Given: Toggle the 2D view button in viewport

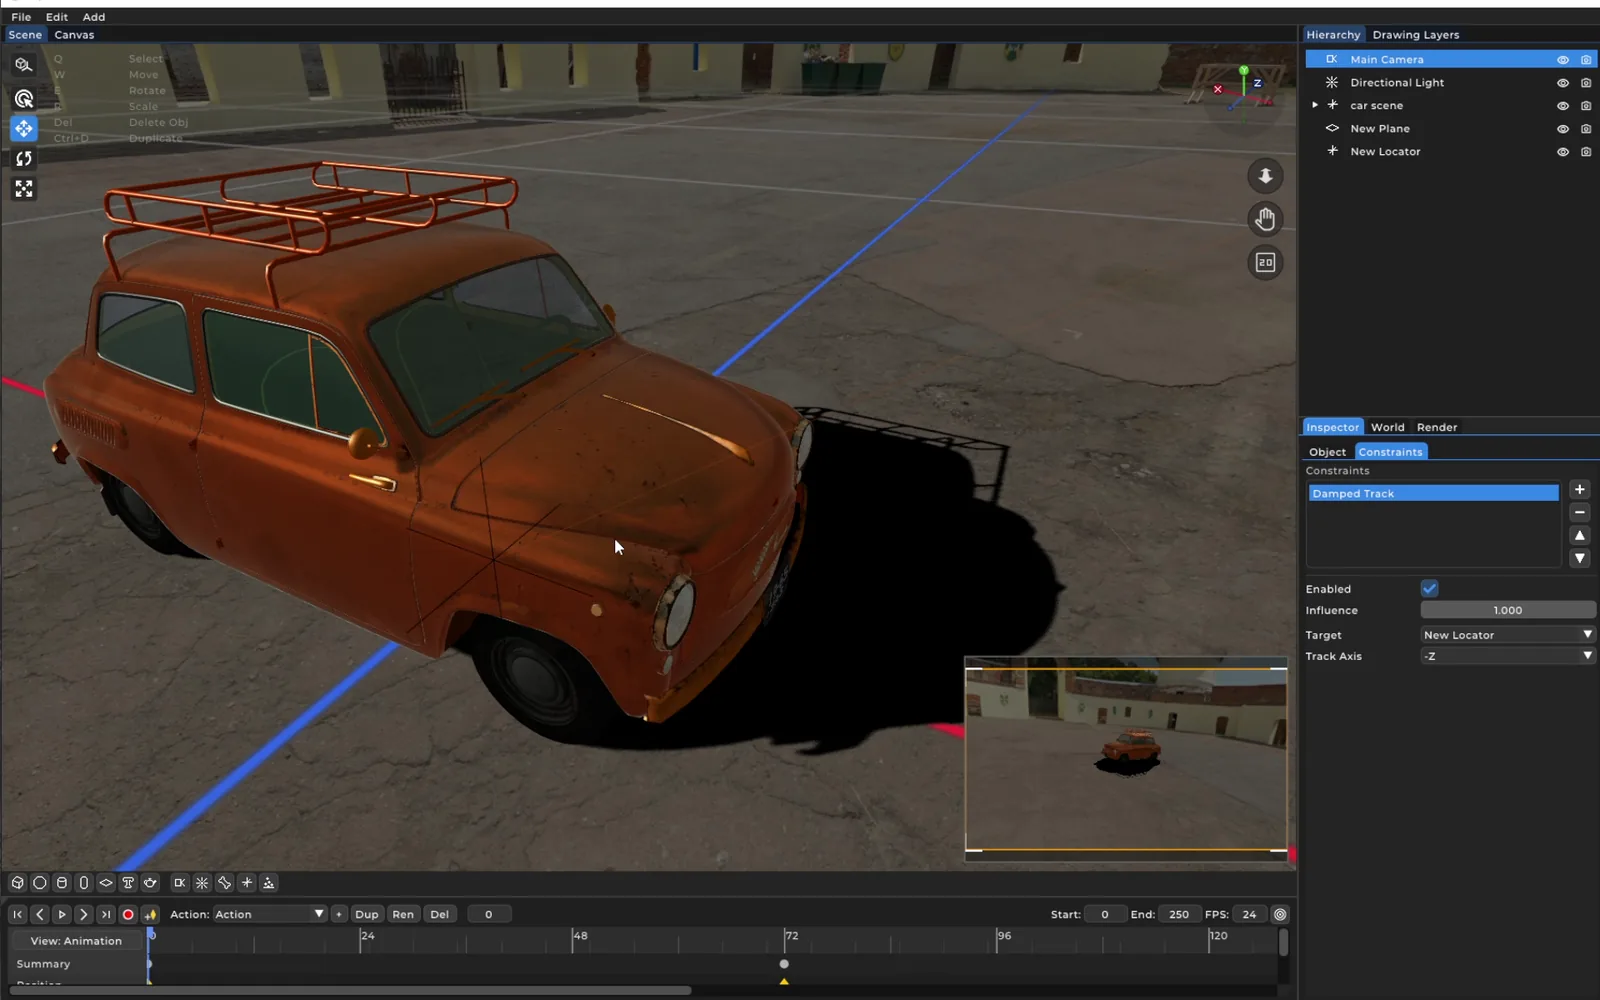Looking at the screenshot, I should coord(1265,262).
